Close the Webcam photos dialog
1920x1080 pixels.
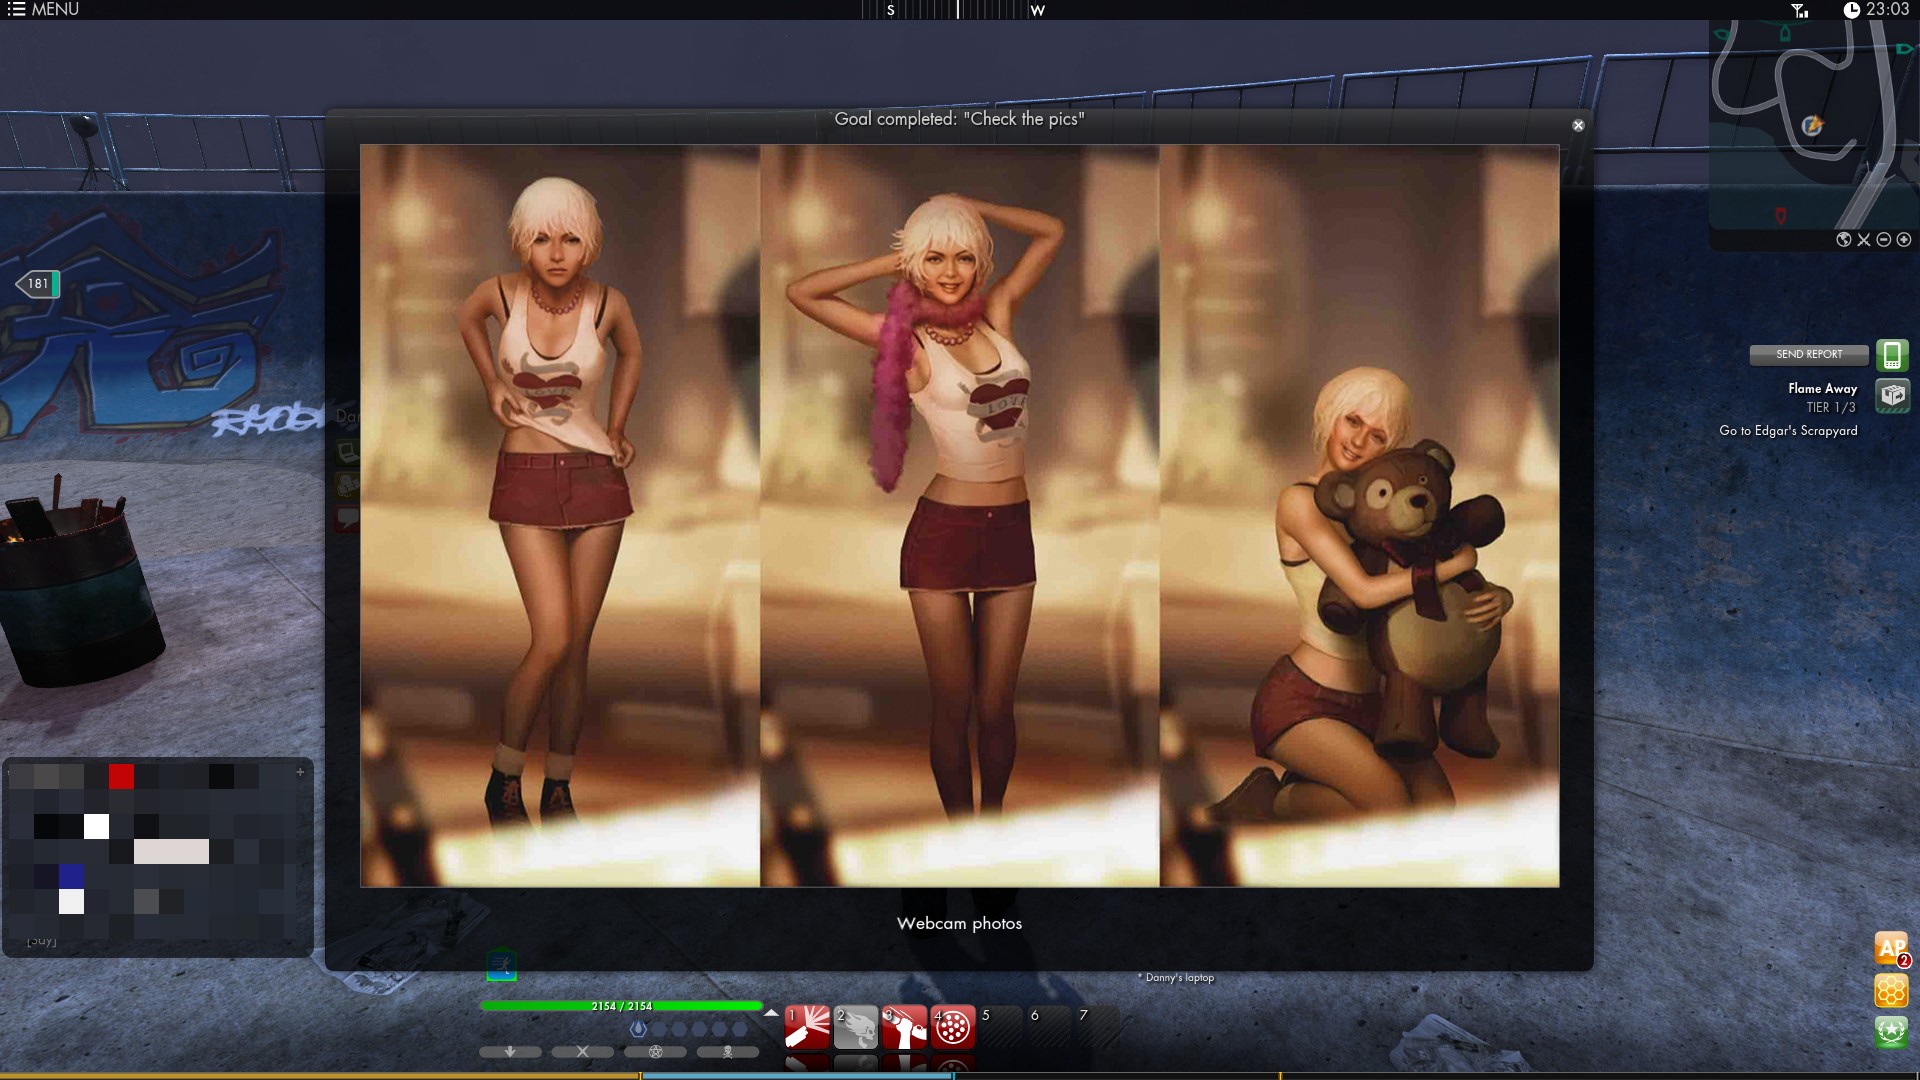click(1578, 126)
